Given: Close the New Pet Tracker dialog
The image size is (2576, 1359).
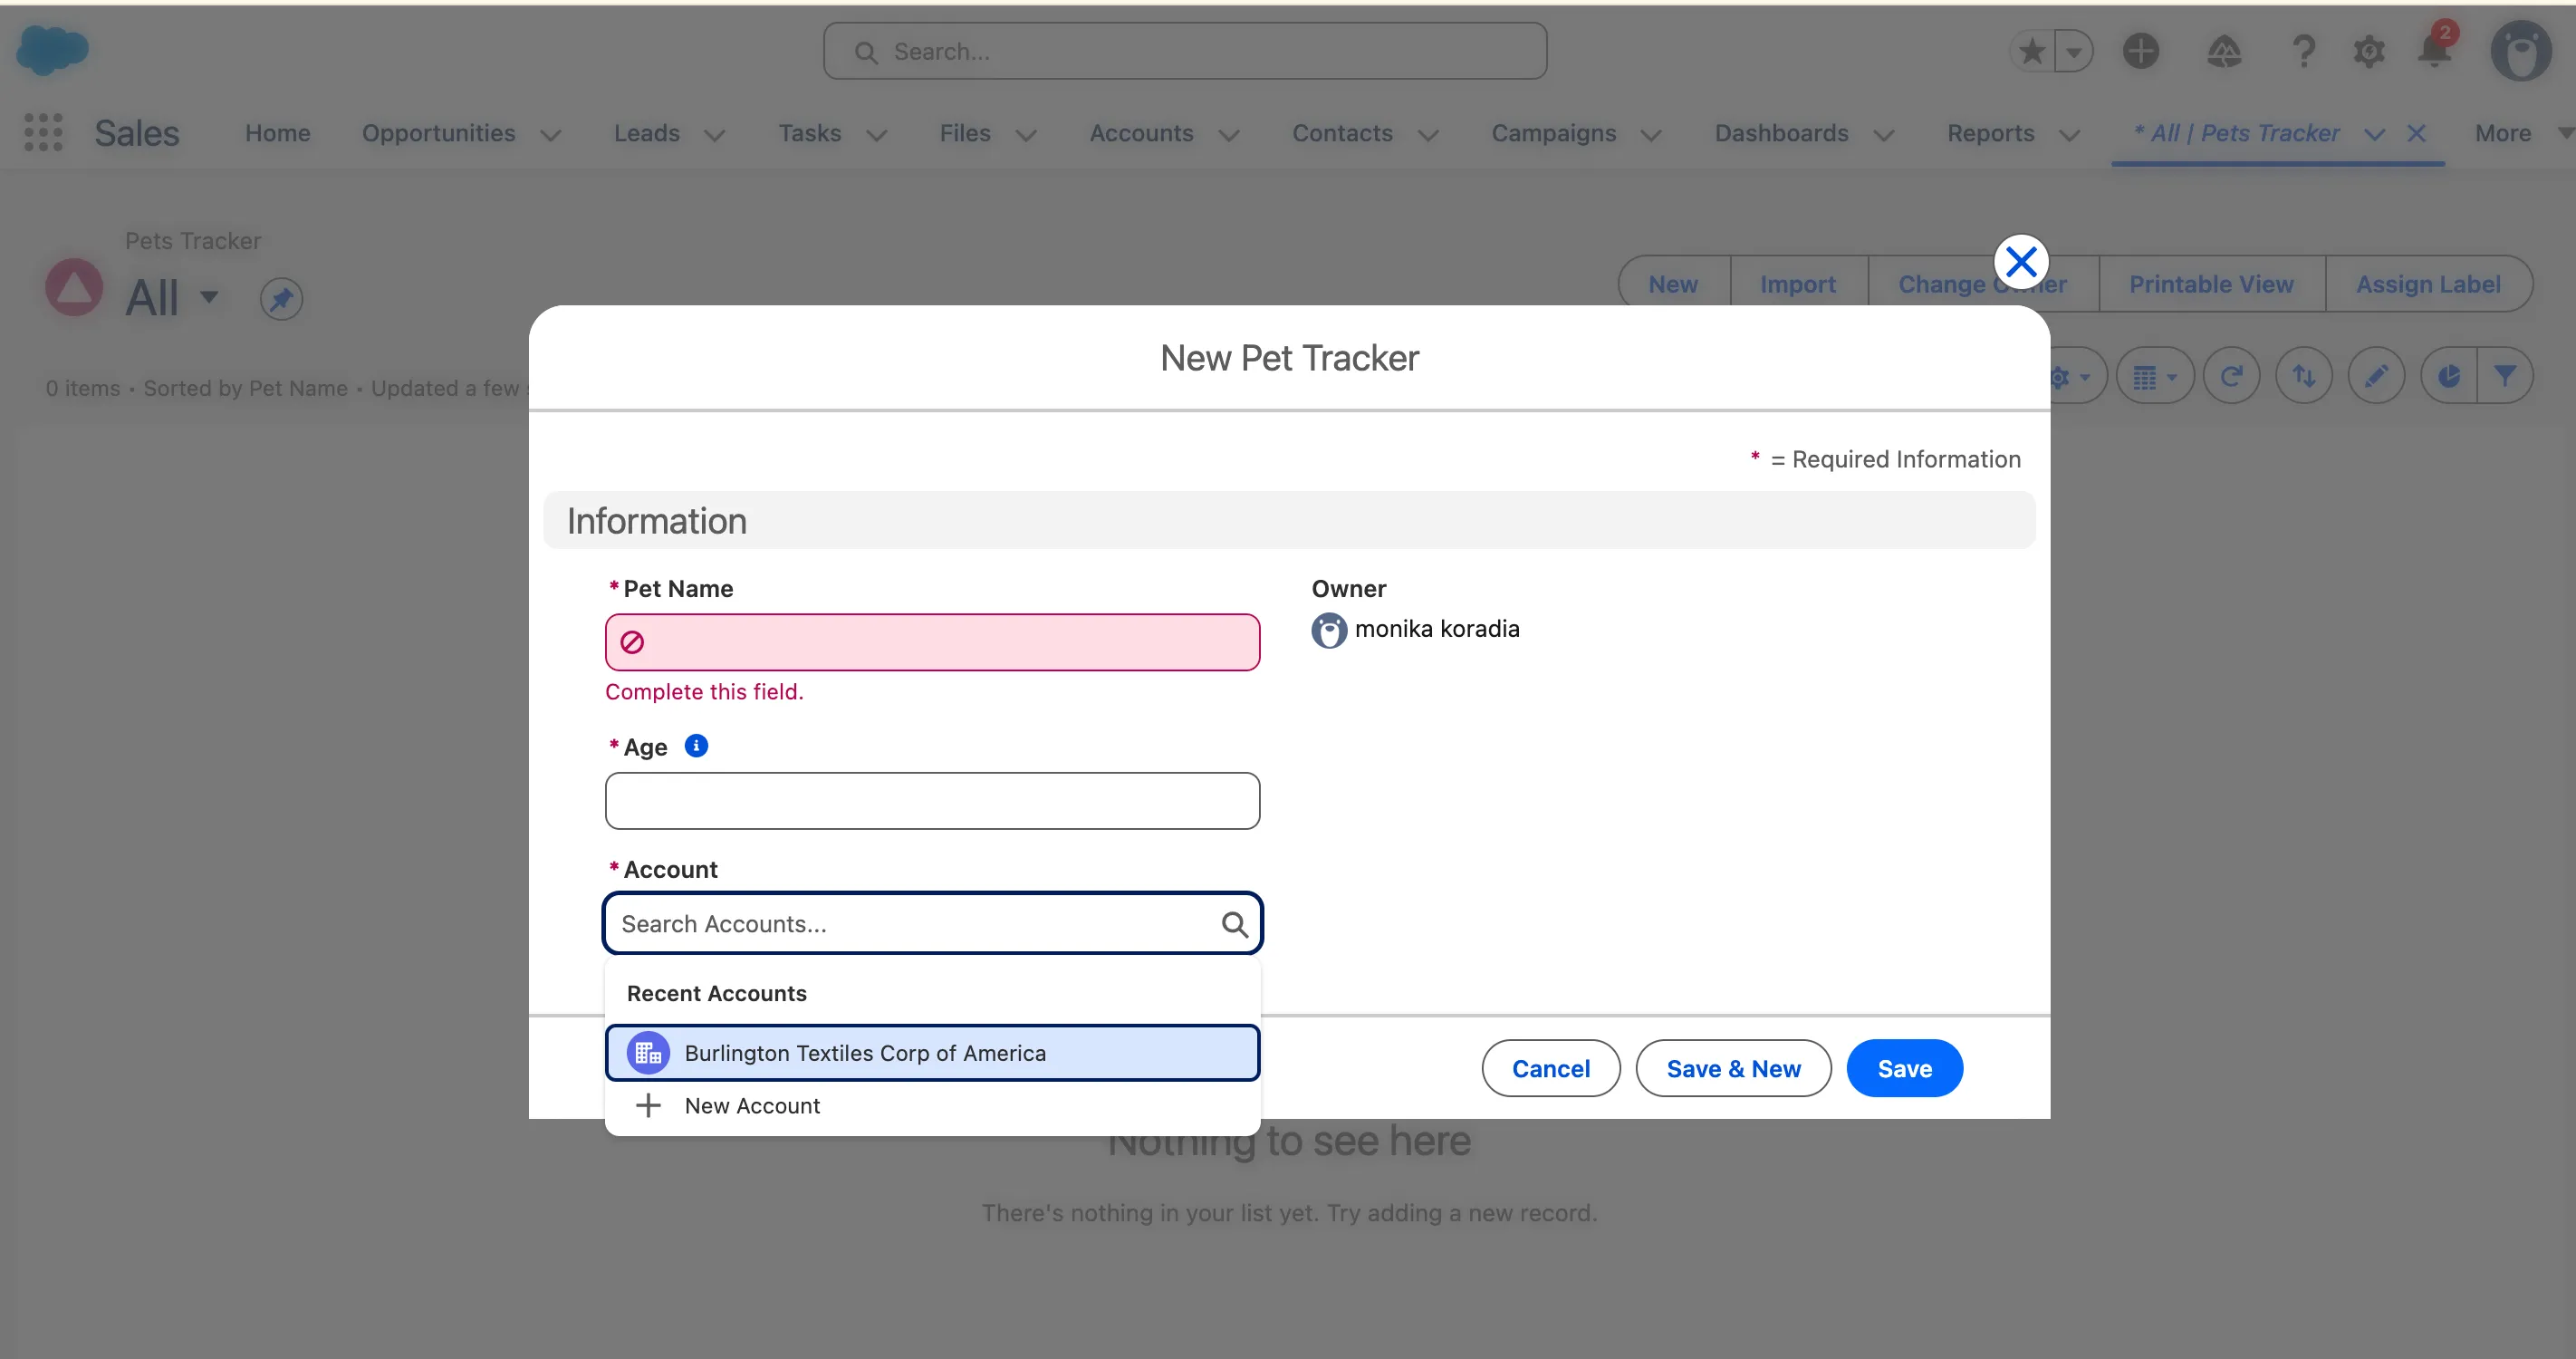Looking at the screenshot, I should (x=2021, y=262).
